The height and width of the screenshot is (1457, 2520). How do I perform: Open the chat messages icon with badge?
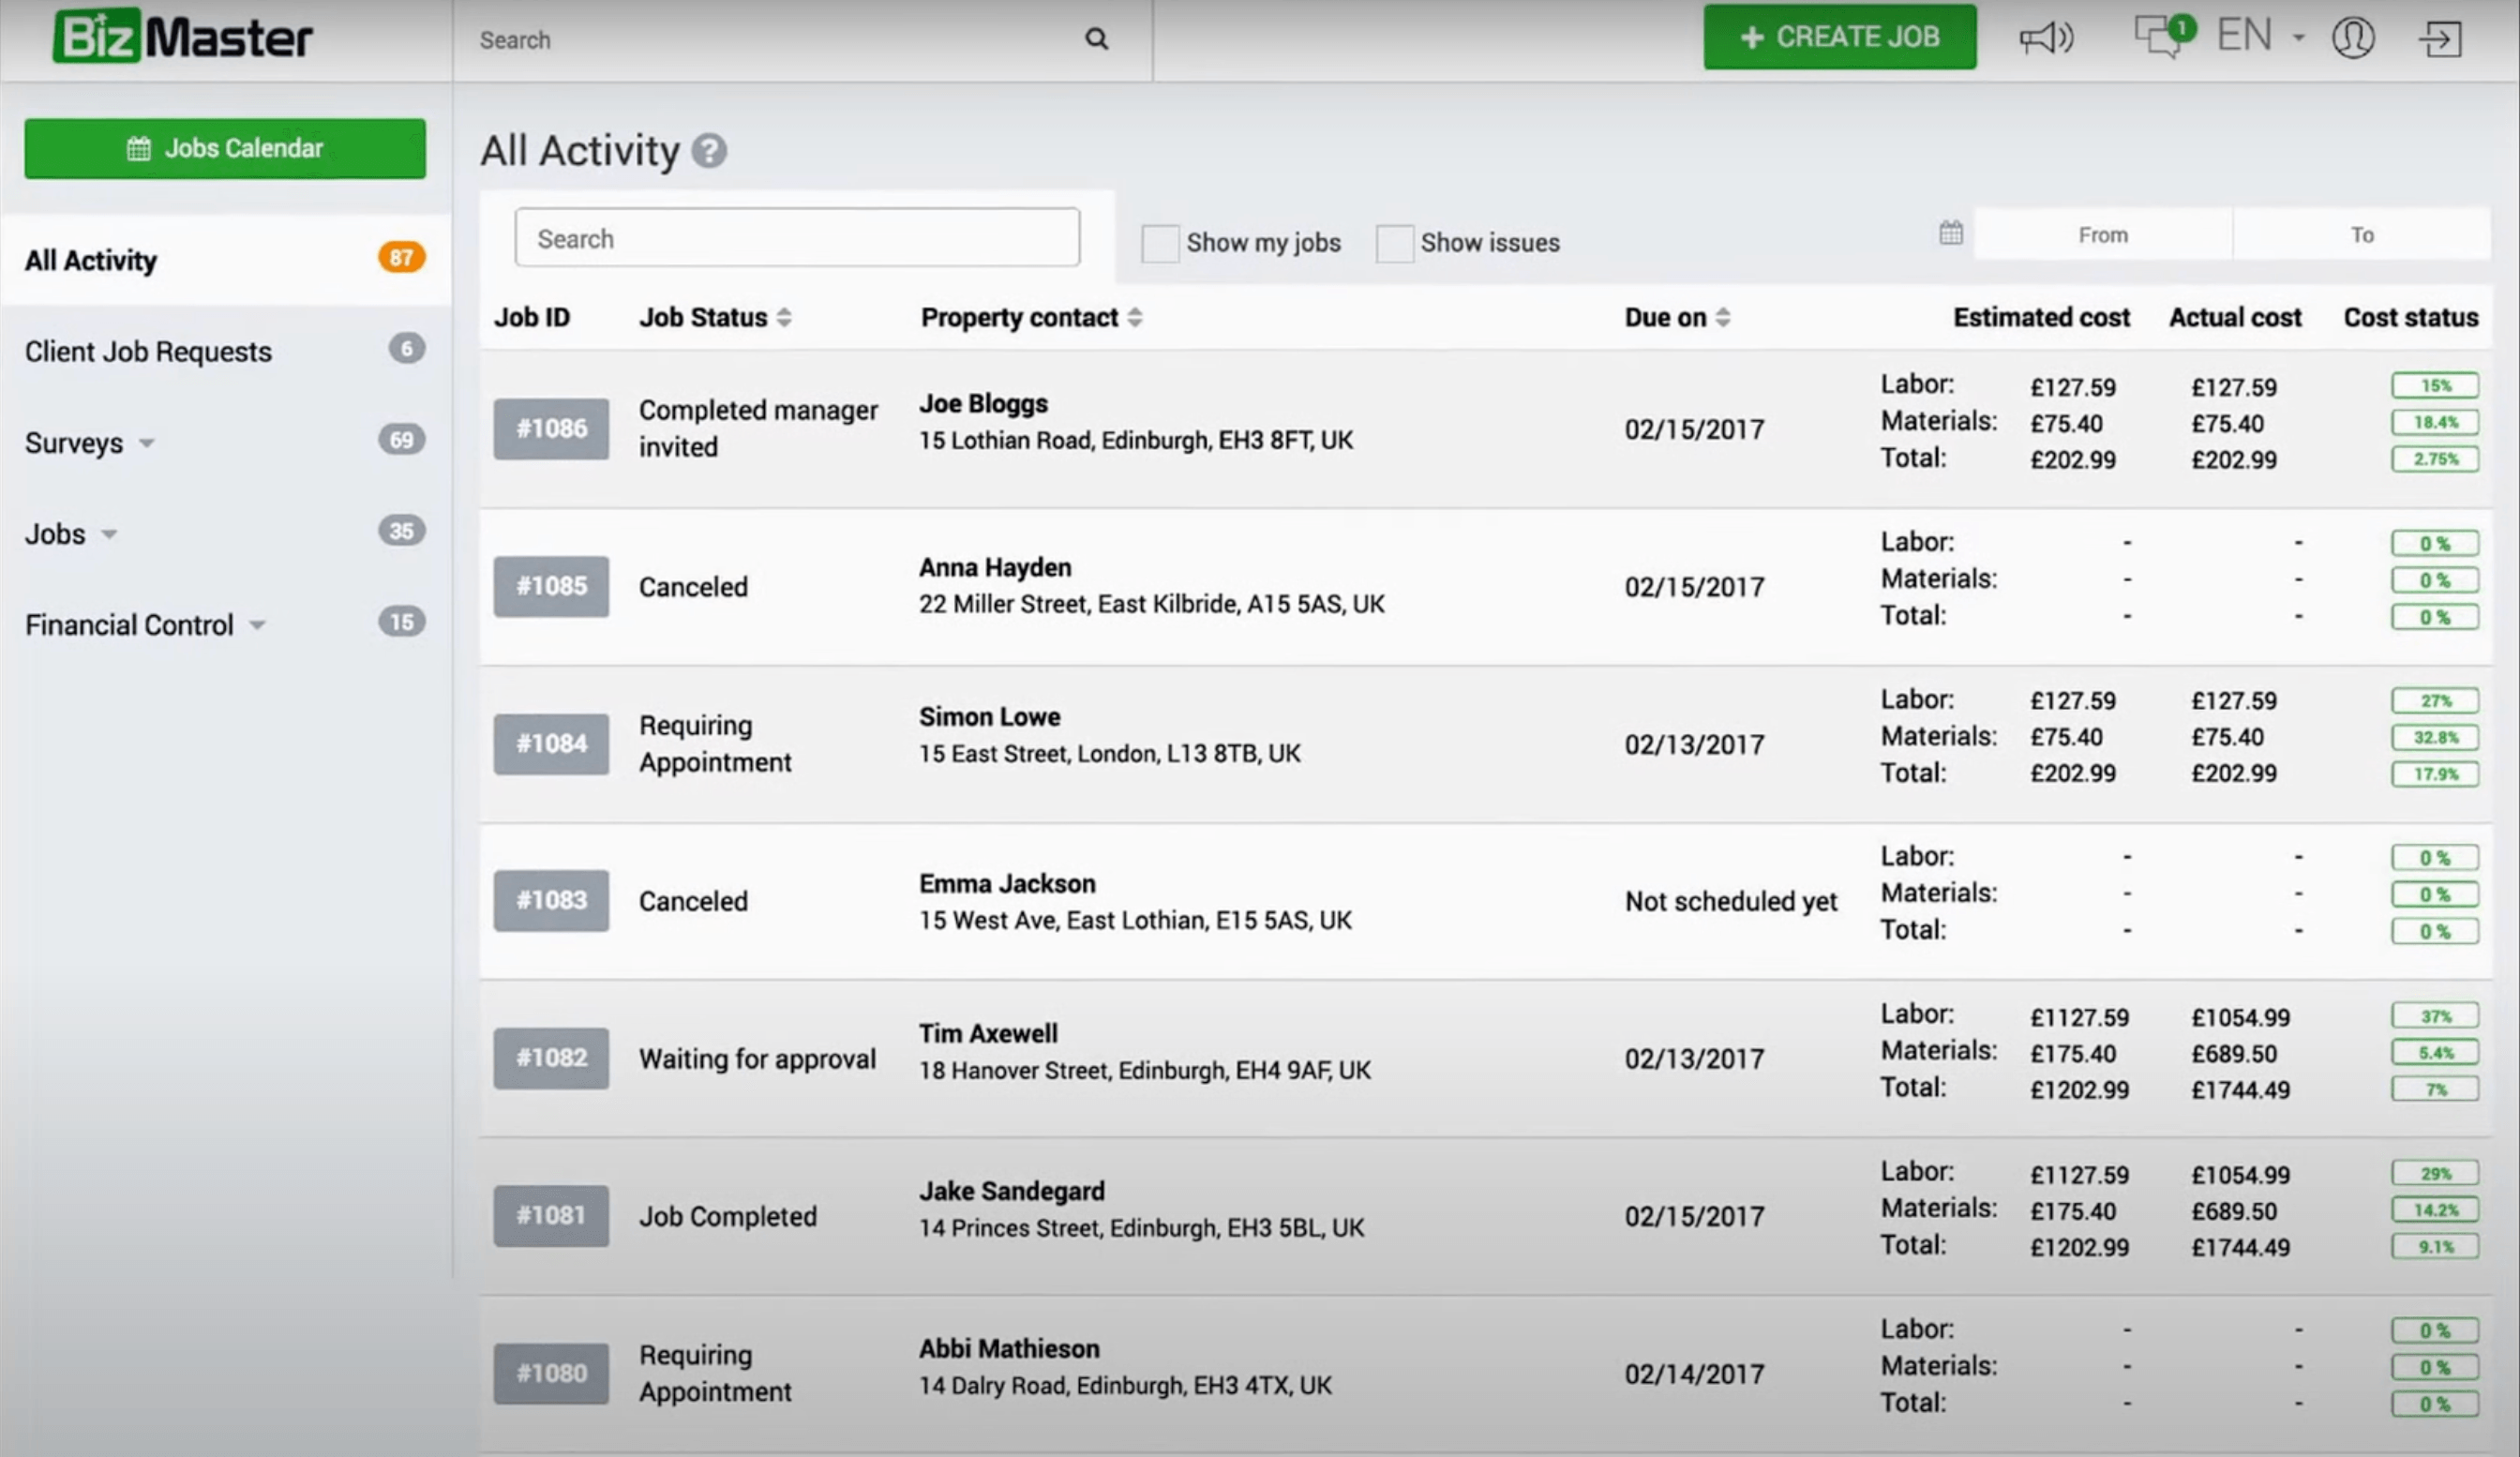(x=2163, y=35)
